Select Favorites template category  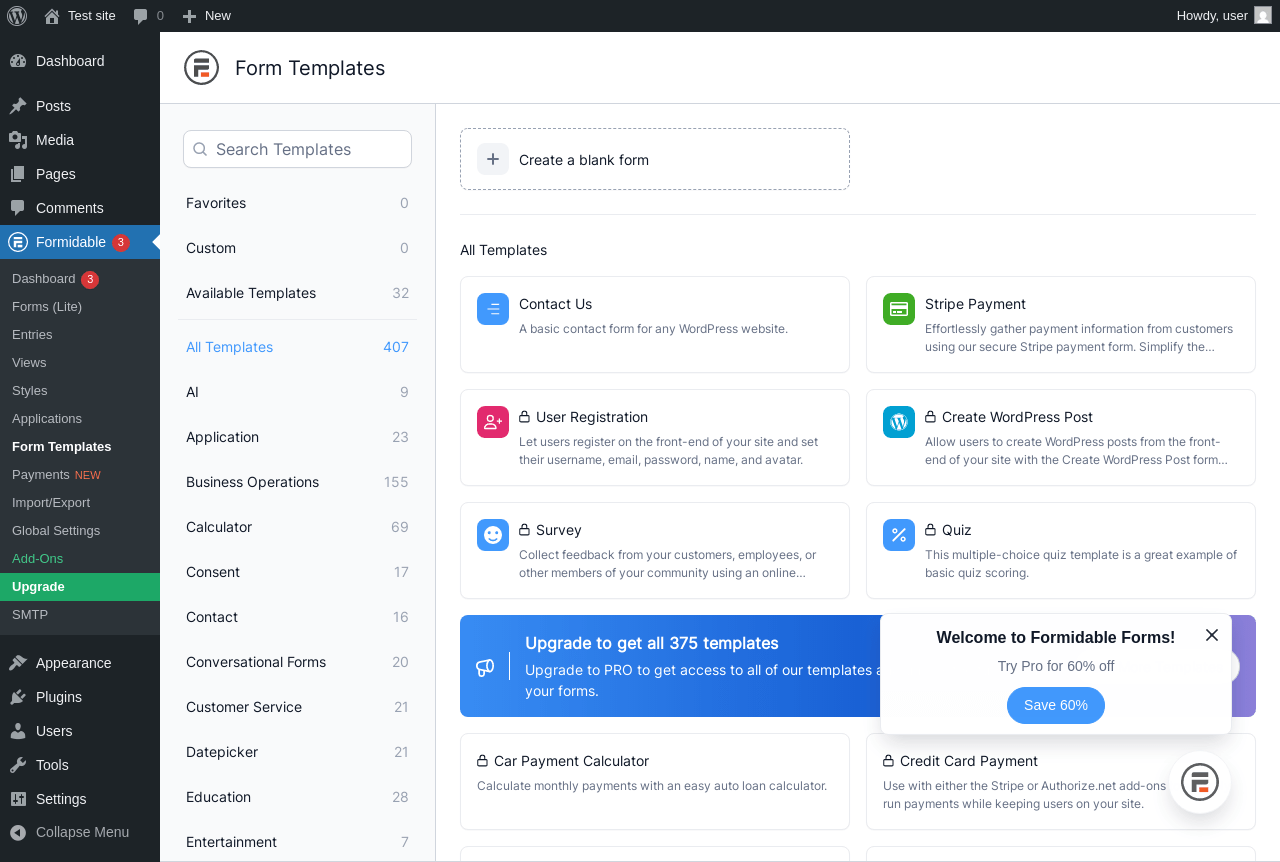click(x=297, y=203)
